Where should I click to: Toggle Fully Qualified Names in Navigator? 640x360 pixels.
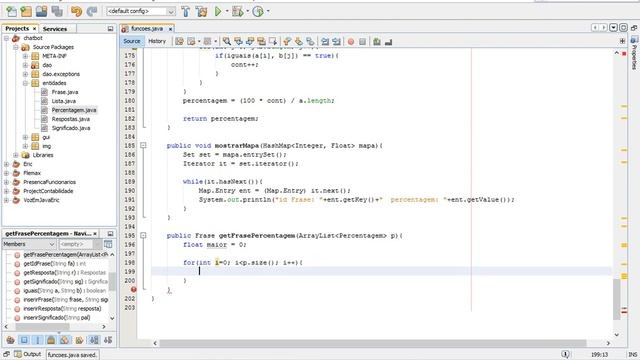[x=79, y=340]
